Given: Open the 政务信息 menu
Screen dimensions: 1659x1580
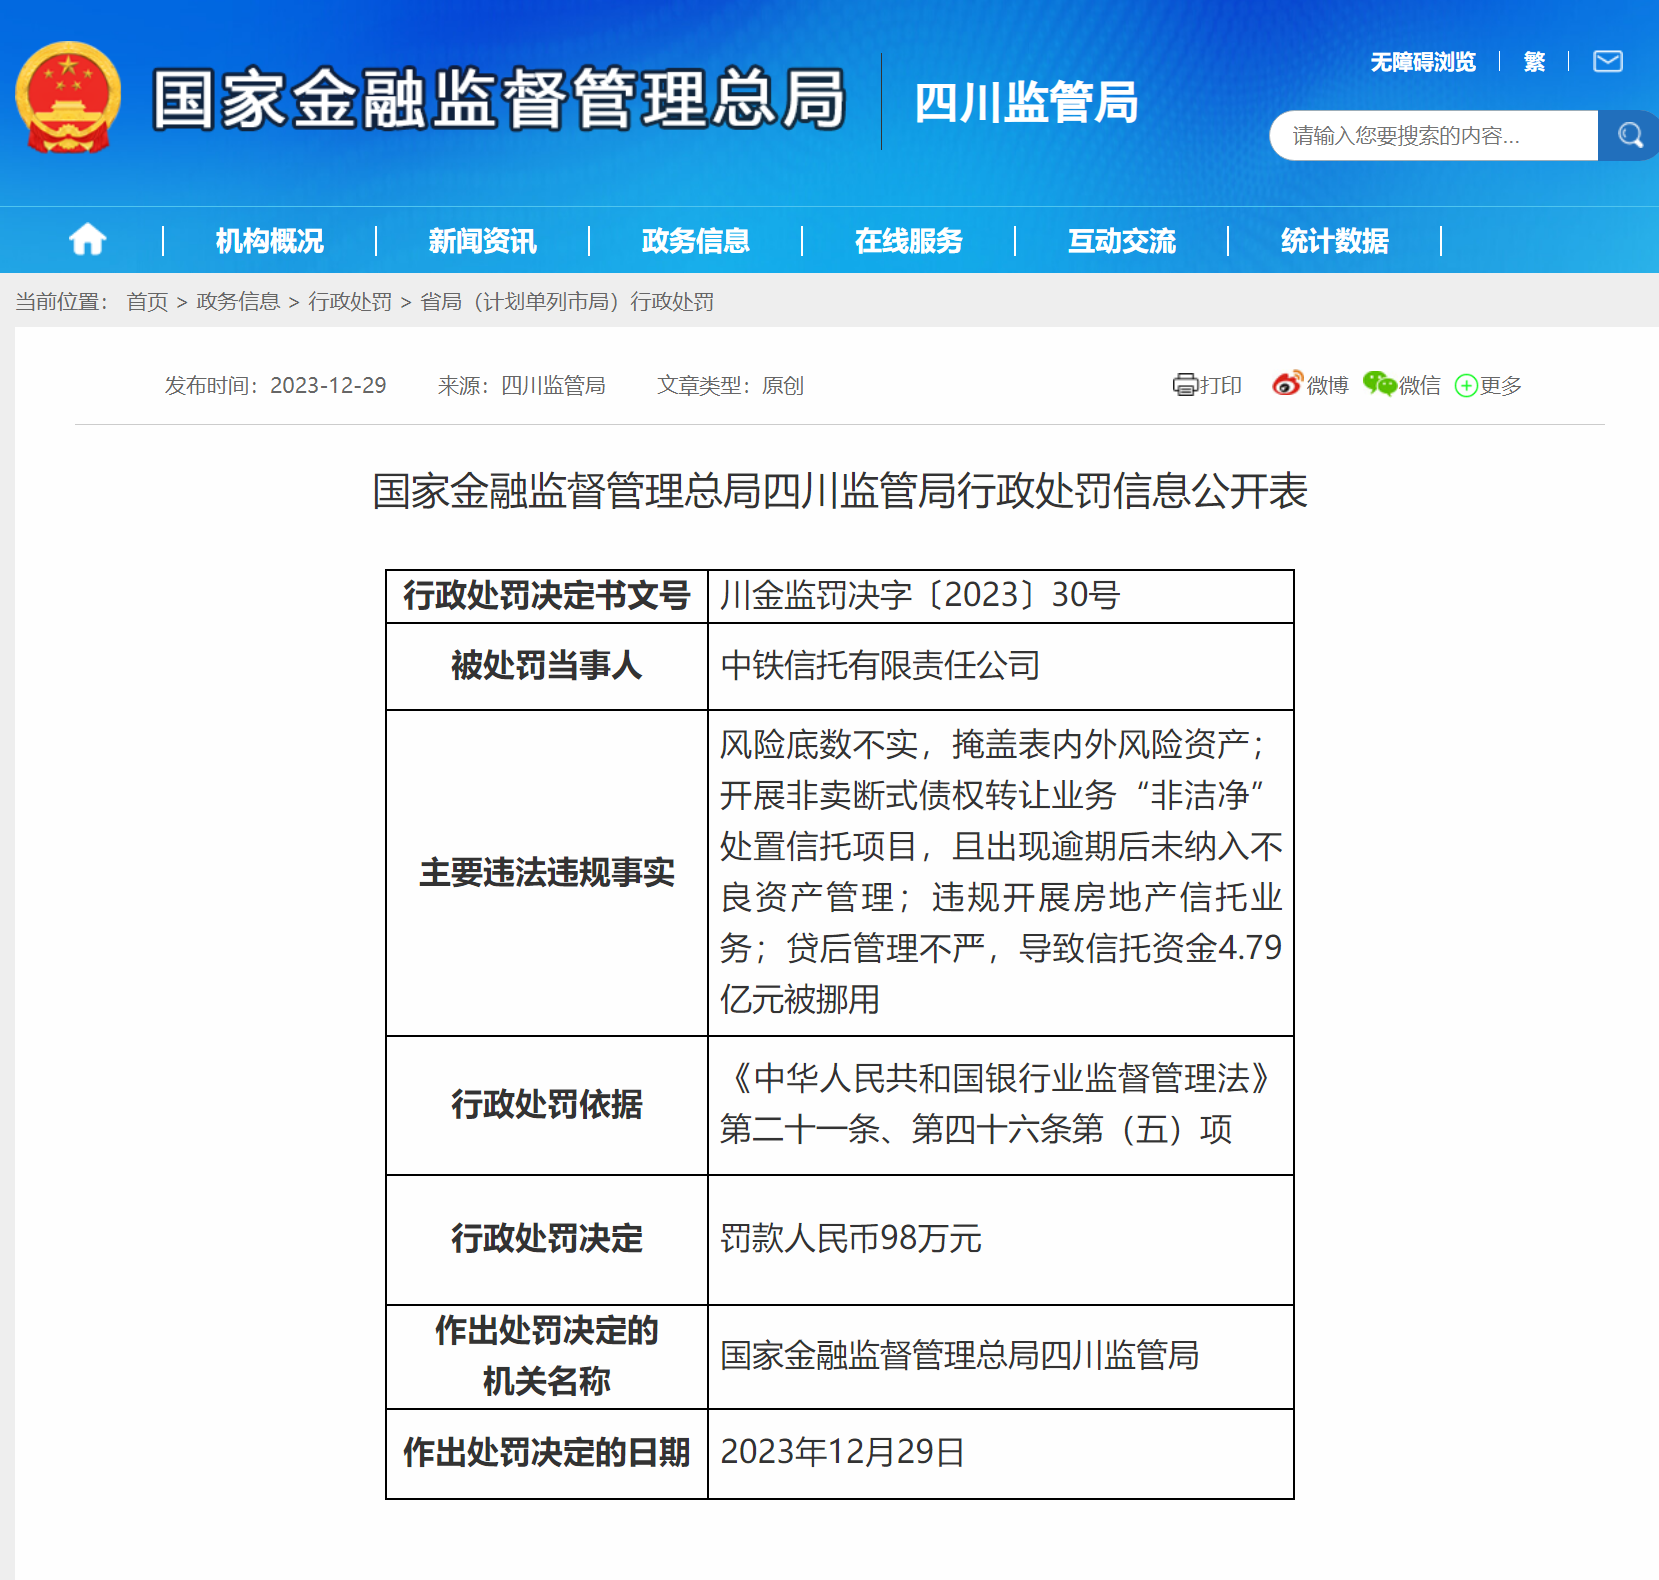Looking at the screenshot, I should point(695,241).
